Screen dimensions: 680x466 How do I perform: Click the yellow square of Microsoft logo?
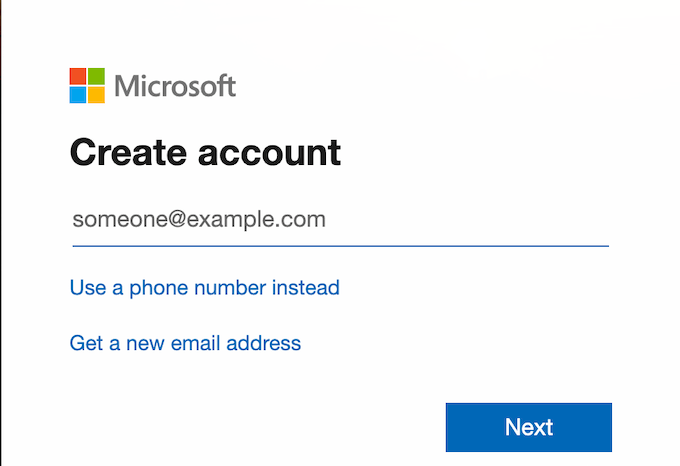96,95
